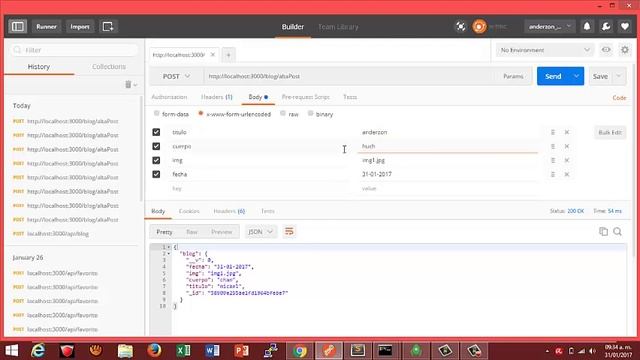
Task: Open Excel from the taskbar
Action: [183, 351]
